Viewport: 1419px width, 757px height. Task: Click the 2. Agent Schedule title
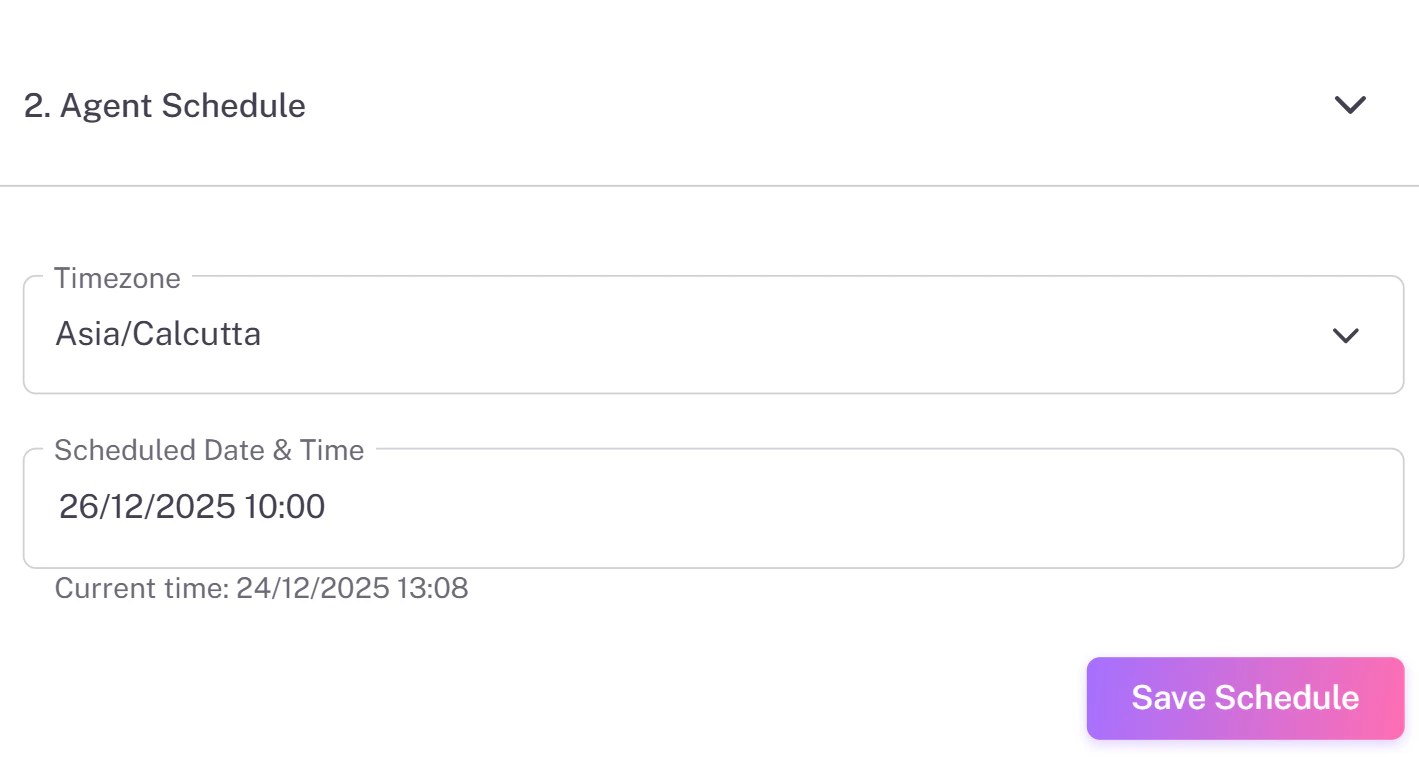(164, 105)
